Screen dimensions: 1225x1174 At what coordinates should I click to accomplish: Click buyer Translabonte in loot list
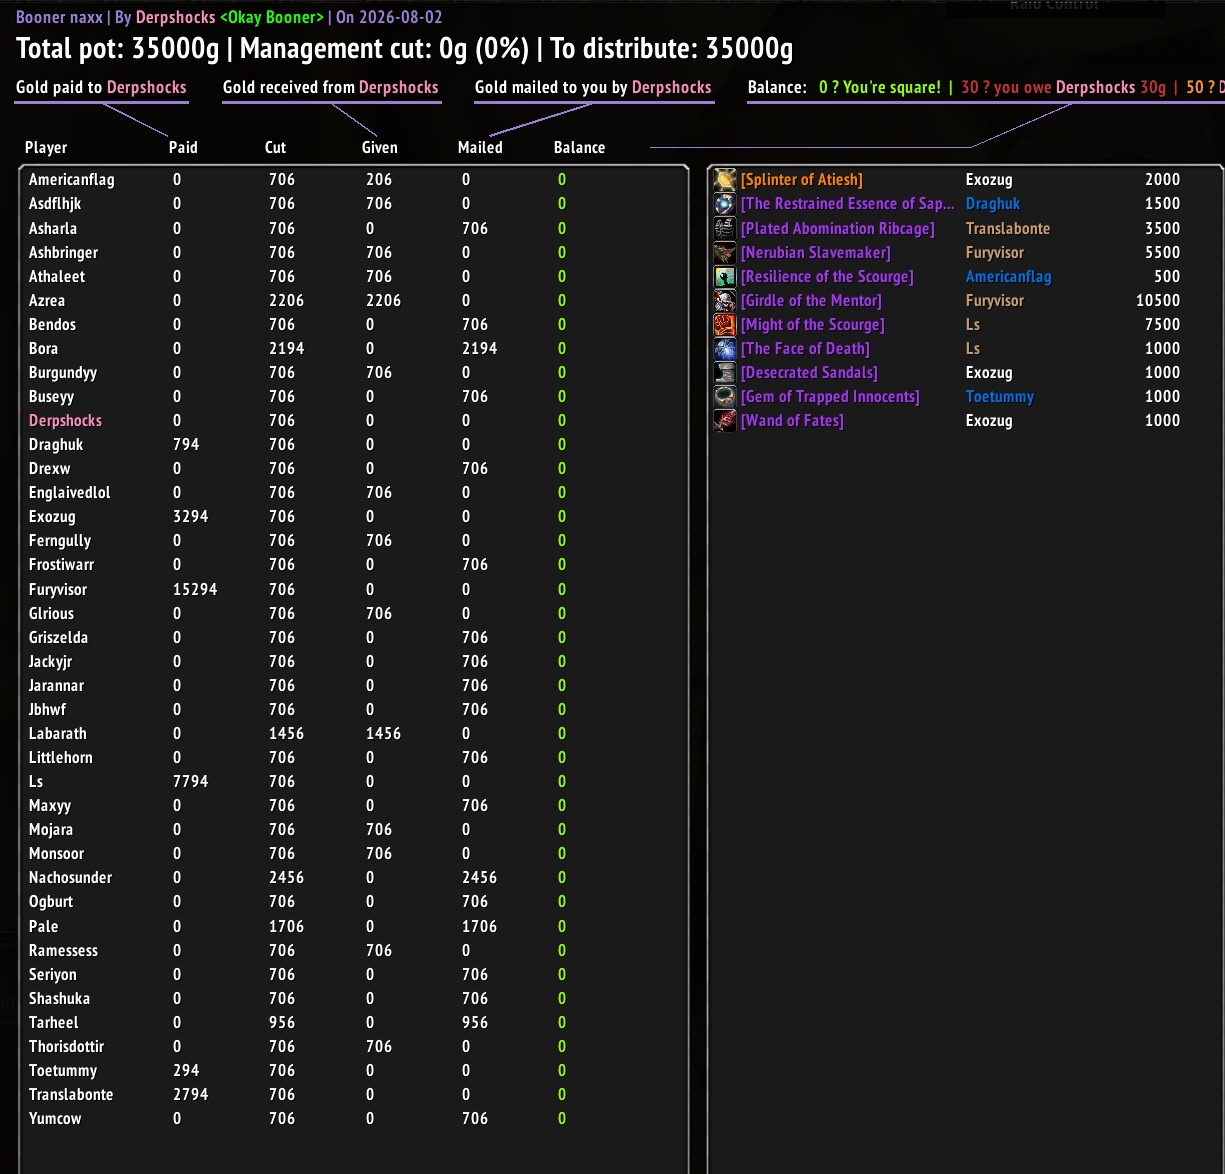[x=1008, y=228]
